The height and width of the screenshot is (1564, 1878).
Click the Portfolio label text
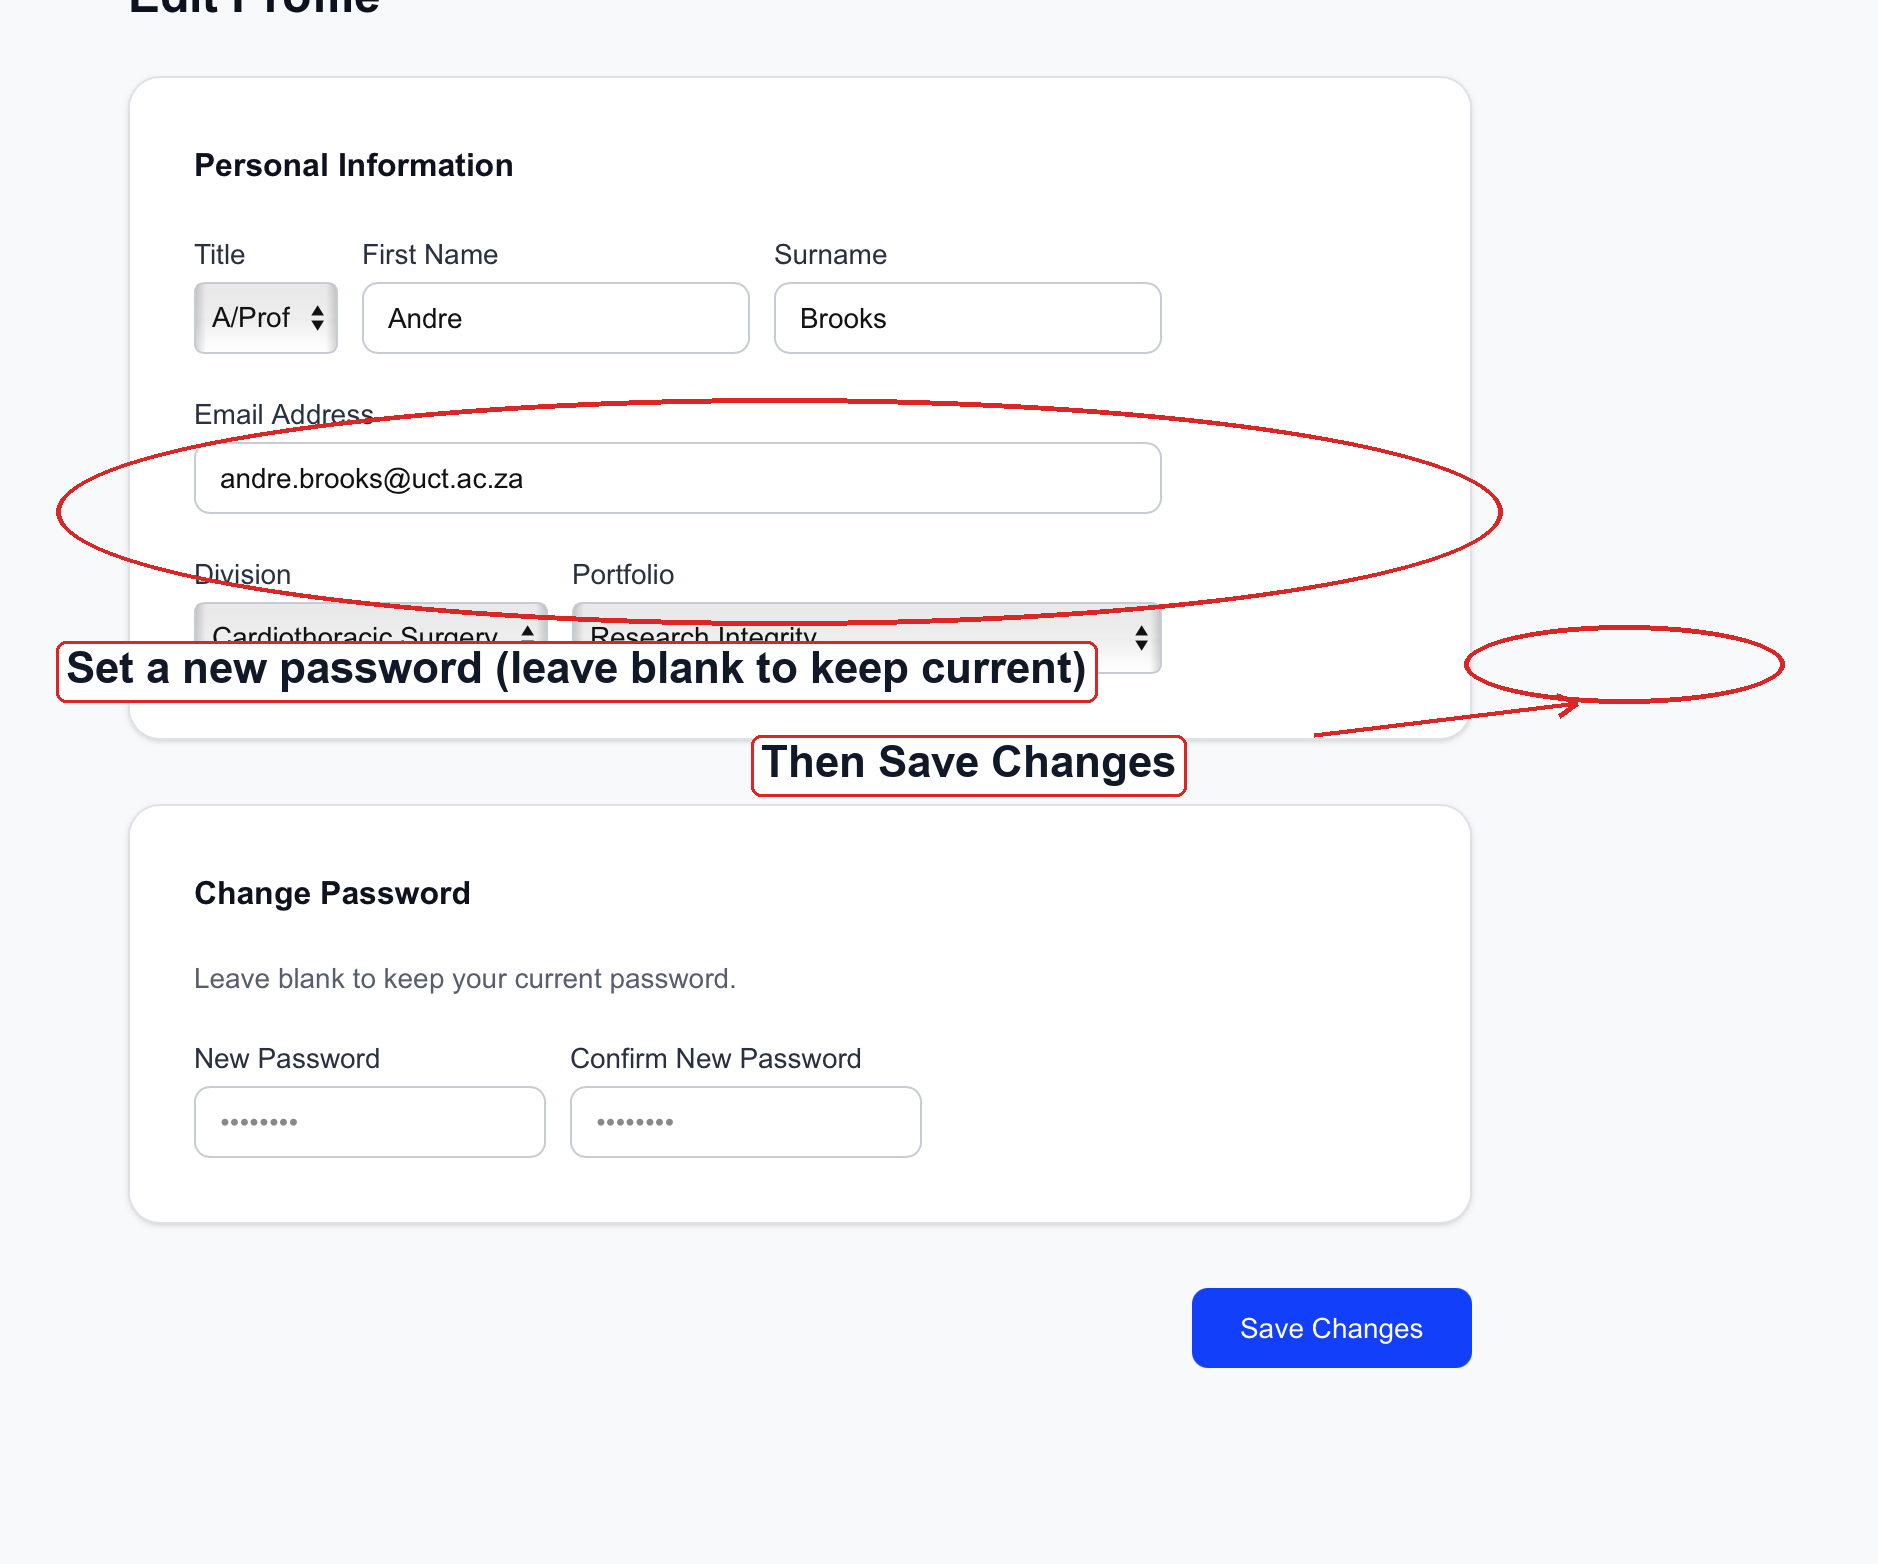click(623, 574)
